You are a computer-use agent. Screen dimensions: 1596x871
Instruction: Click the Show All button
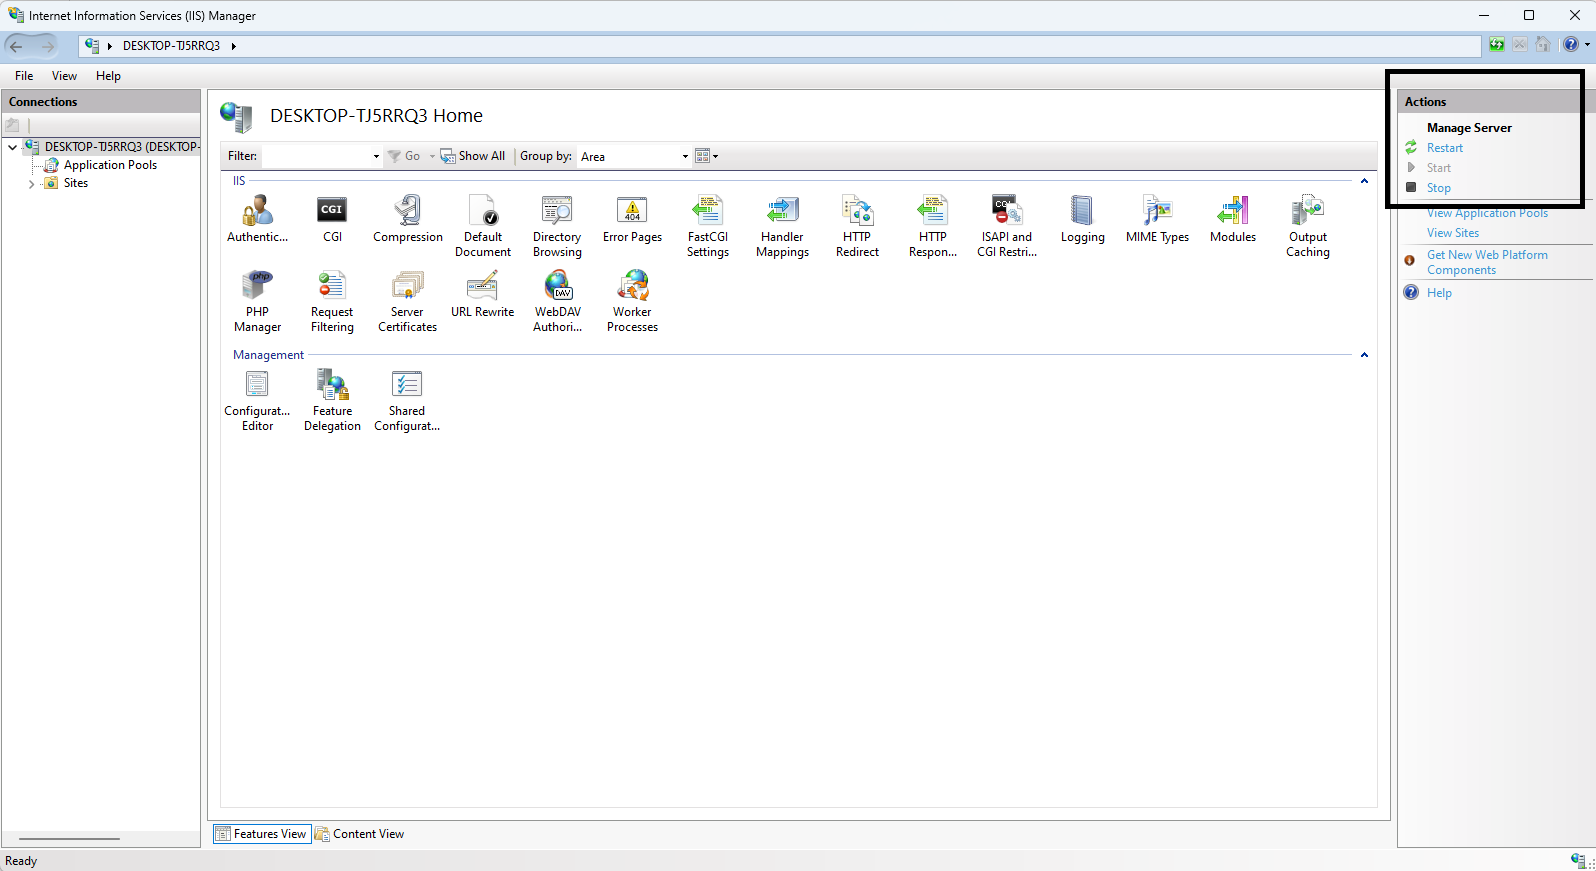473,156
